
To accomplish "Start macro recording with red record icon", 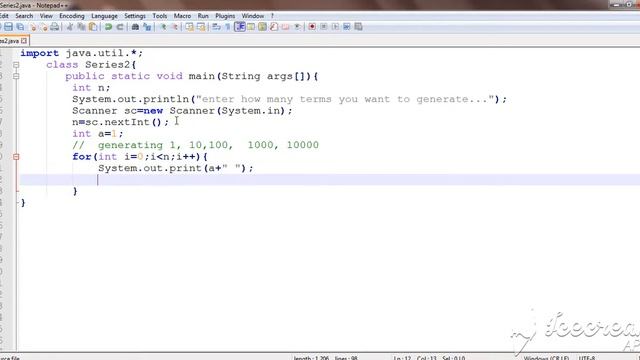I will pos(312,27).
